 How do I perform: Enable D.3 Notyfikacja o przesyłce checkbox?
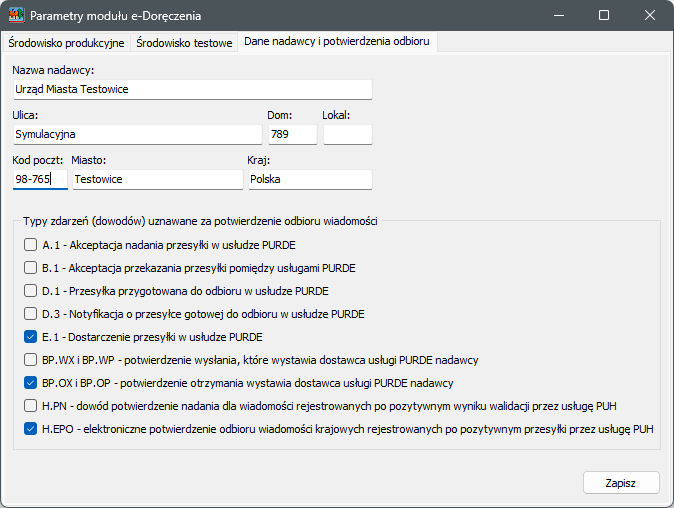[x=31, y=314]
